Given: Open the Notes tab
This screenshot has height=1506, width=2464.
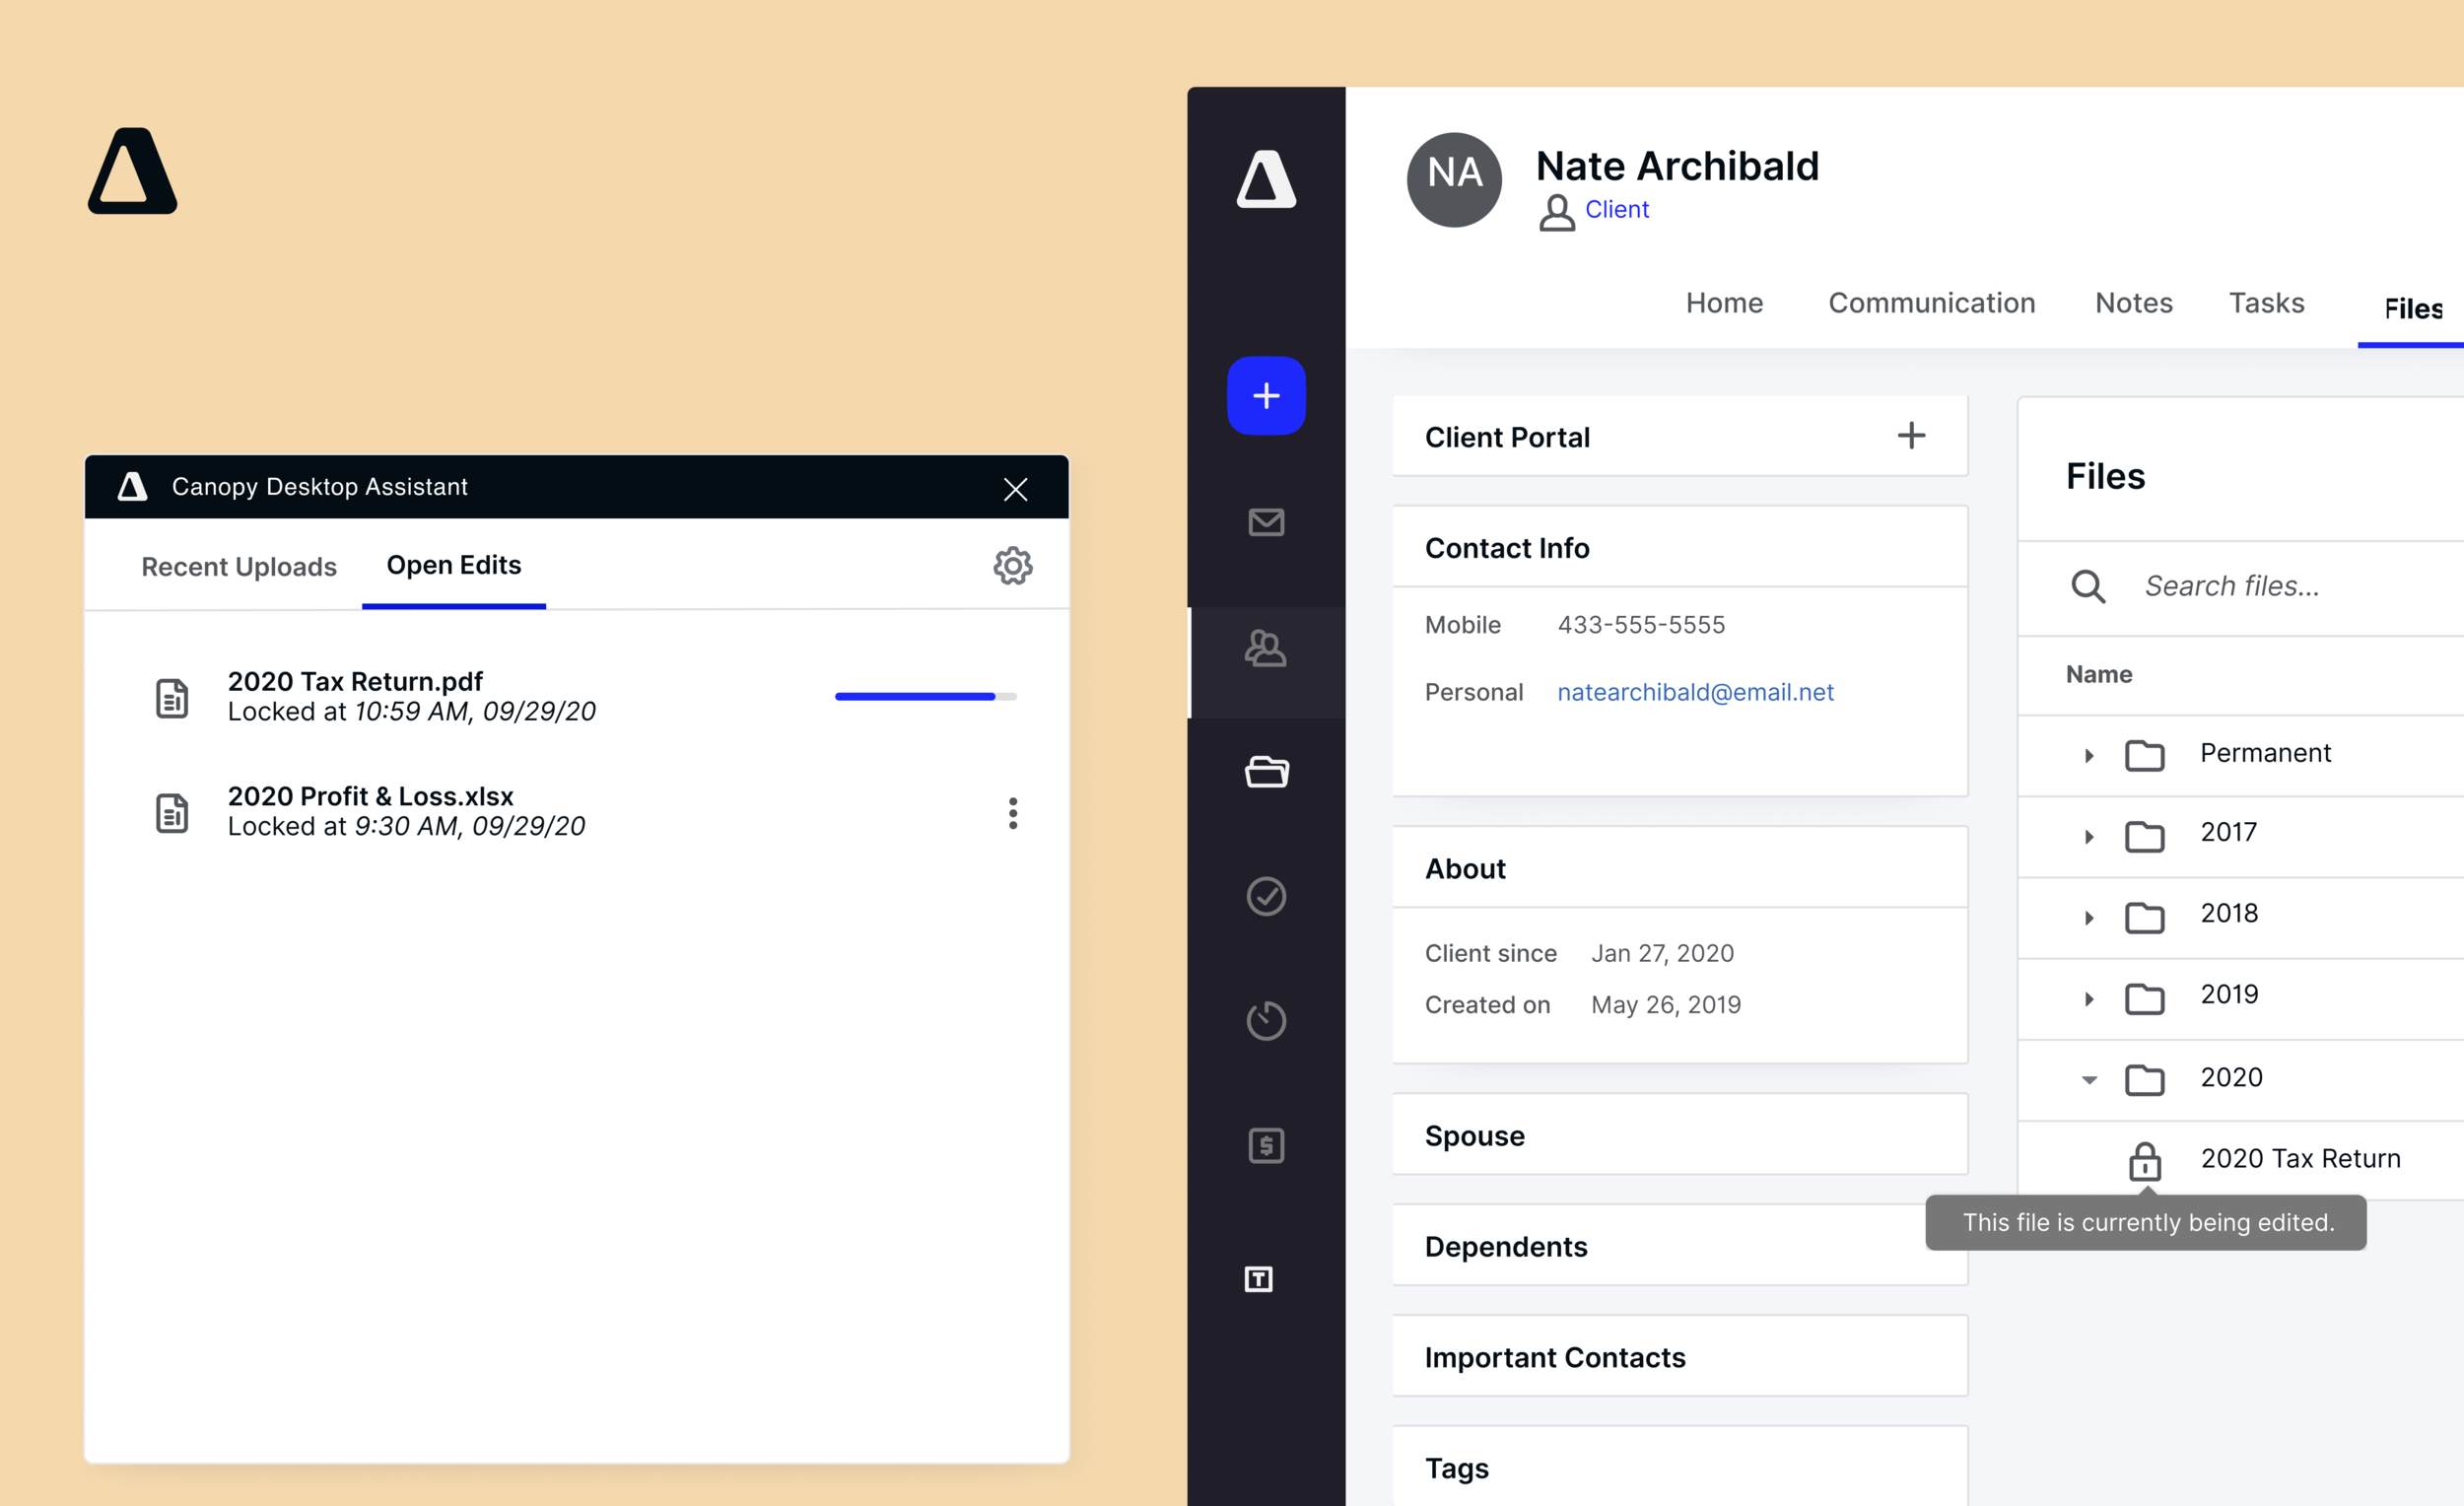Looking at the screenshot, I should pos(2133,303).
